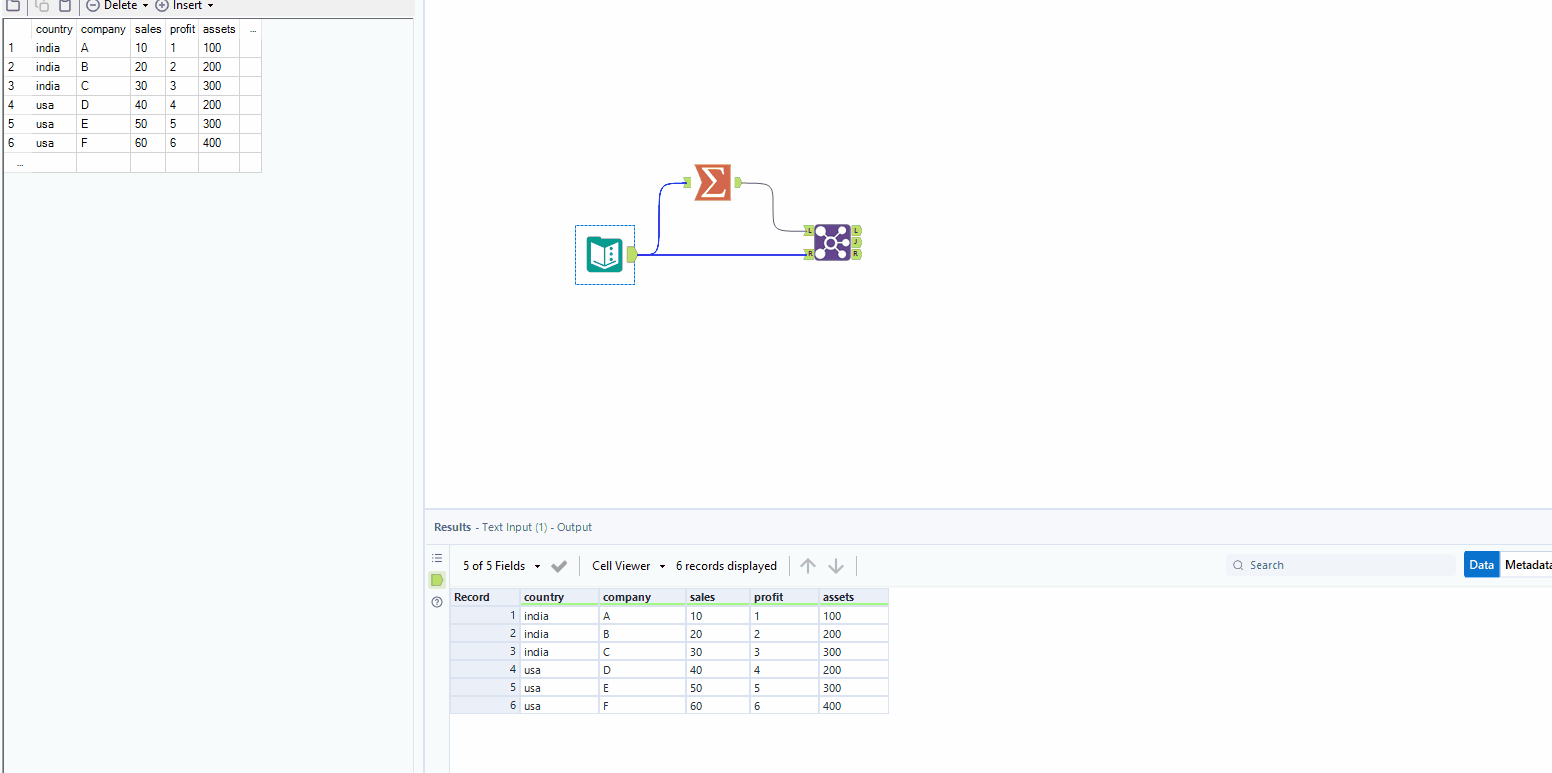Toggle the checkmark next to field count
The image size is (1552, 773).
(x=559, y=565)
